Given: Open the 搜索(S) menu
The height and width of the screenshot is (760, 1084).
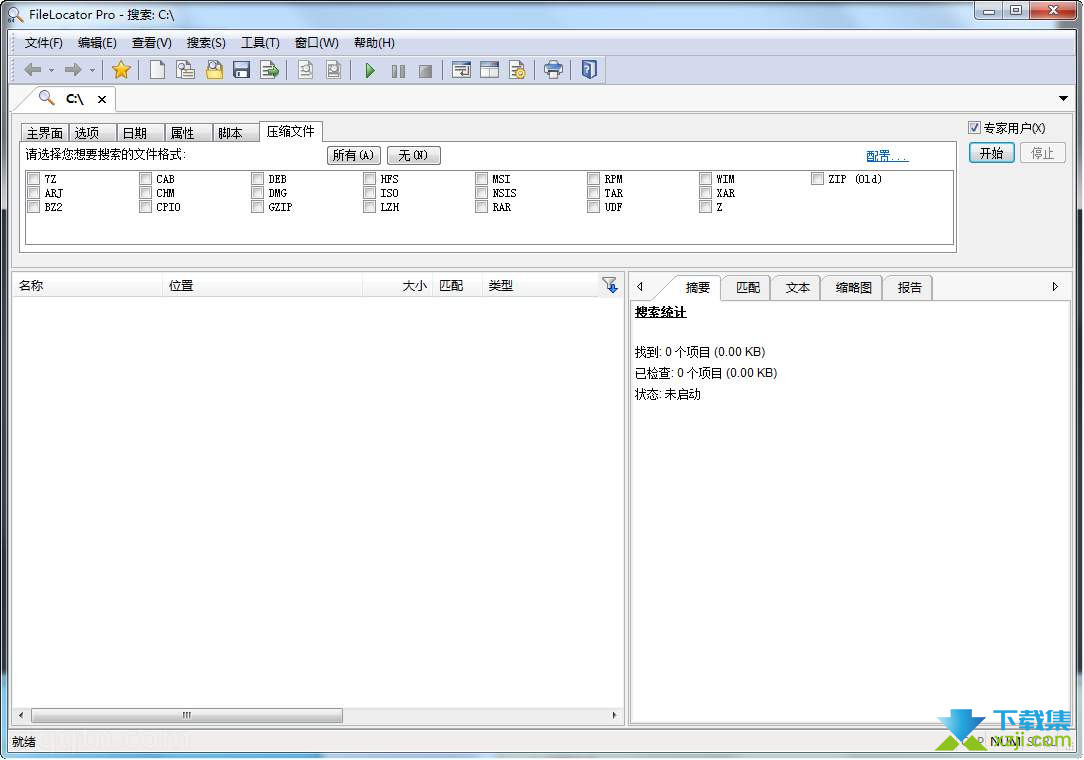Looking at the screenshot, I should 206,43.
